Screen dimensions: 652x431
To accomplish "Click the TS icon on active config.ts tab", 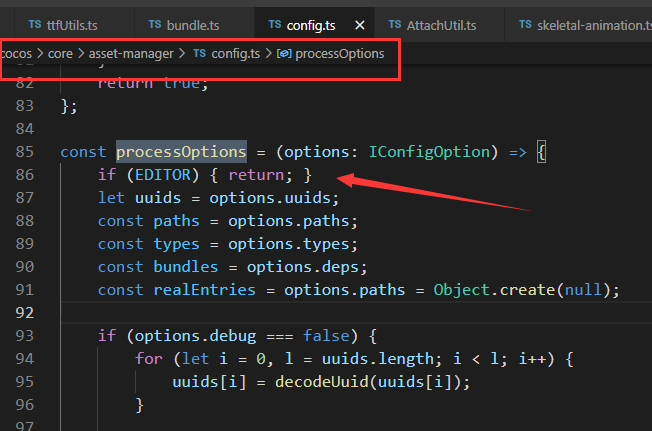I will click(x=272, y=23).
